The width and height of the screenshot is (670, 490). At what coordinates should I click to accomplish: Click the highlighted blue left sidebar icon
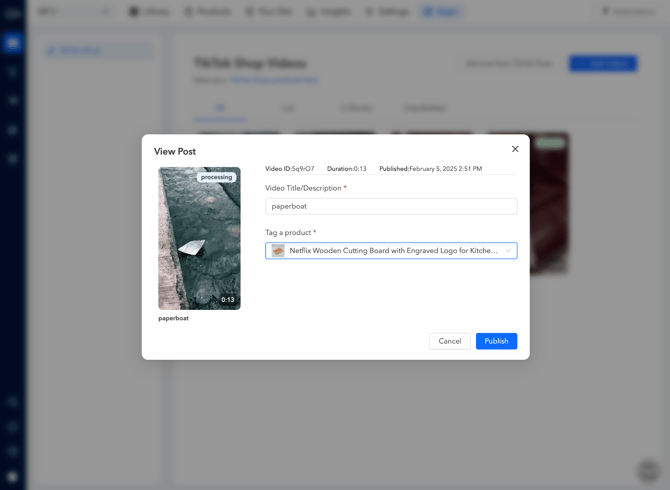(x=13, y=43)
